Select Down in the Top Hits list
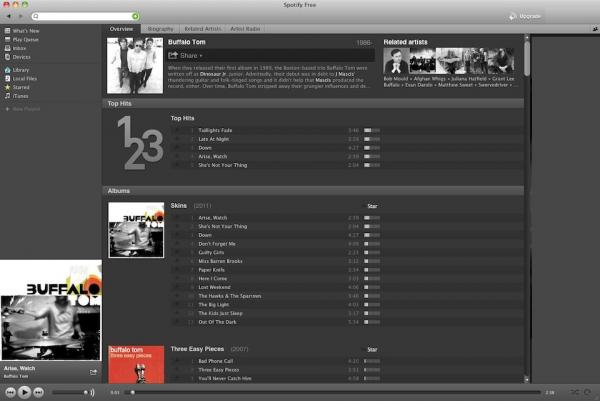Viewport: 600px width, 401px height. (205, 148)
